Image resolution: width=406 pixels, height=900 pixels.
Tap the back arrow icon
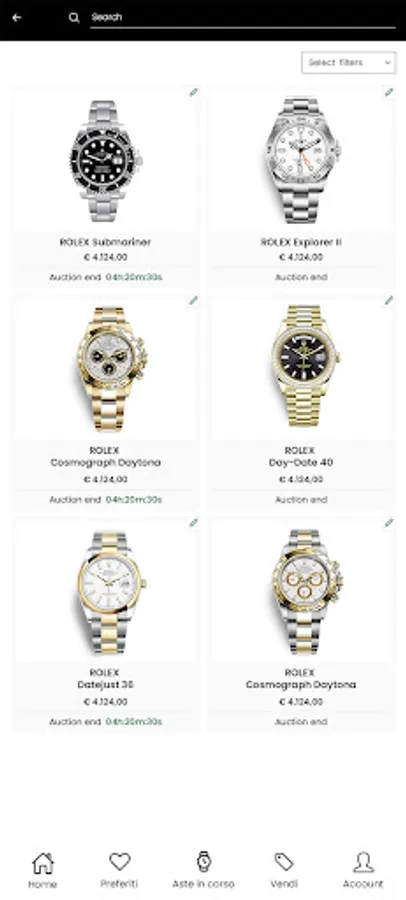click(x=17, y=17)
